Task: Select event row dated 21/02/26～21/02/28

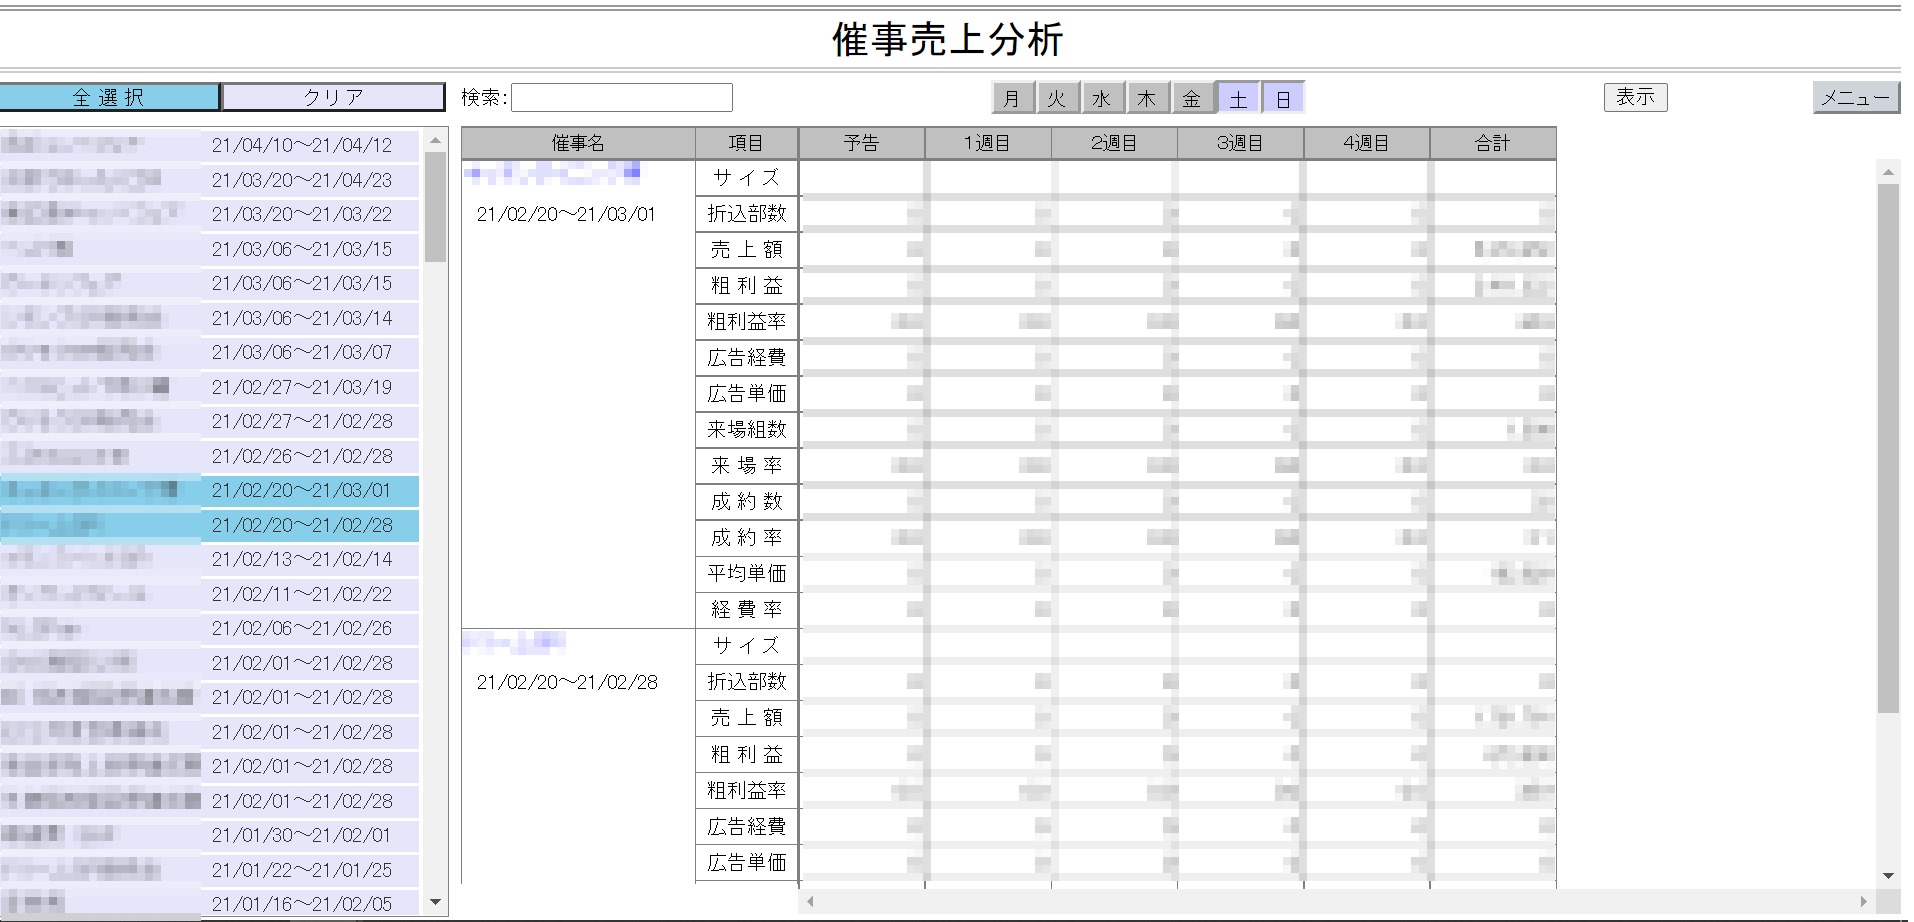Action: [209, 456]
